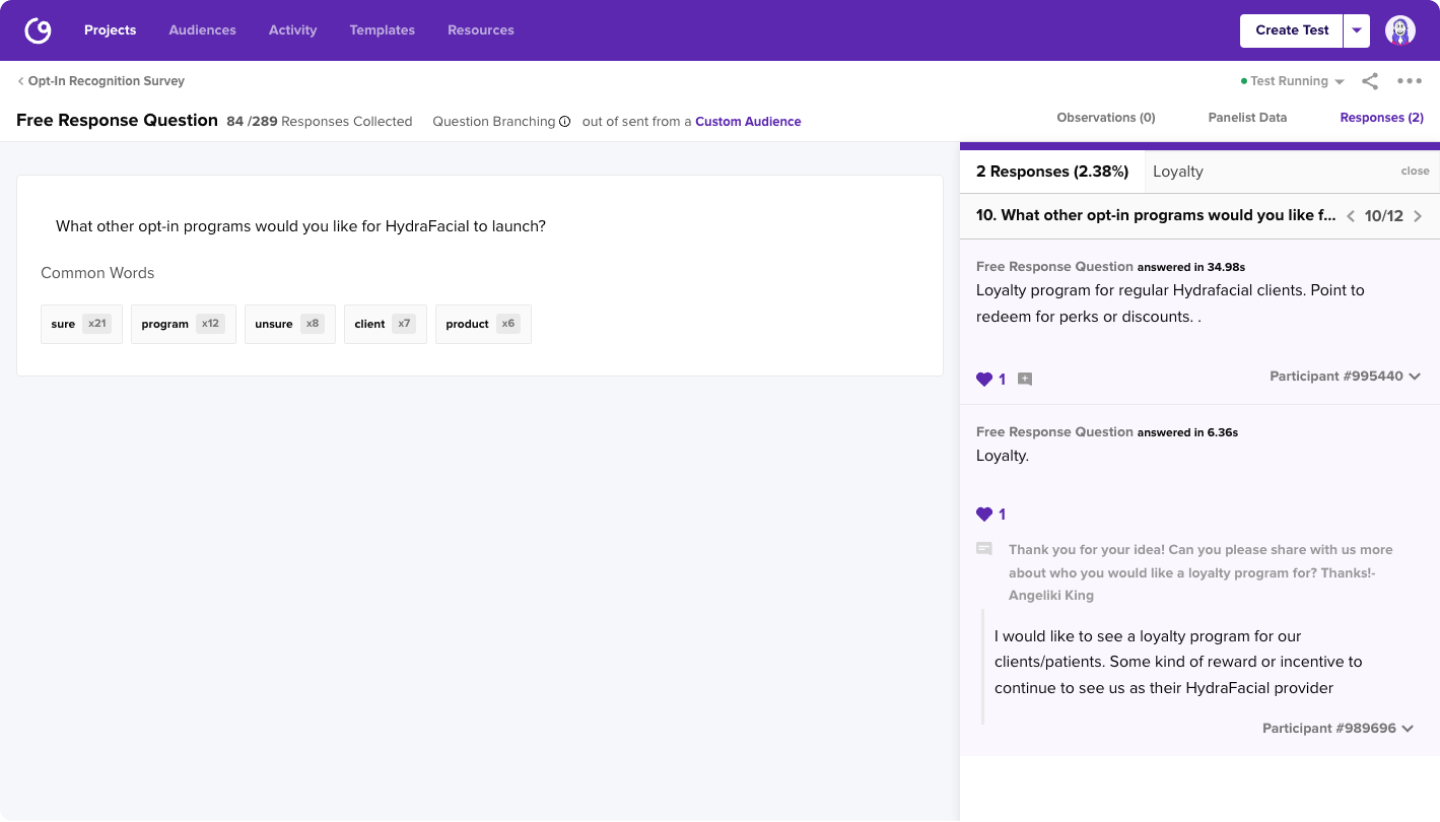Click the Create Test button
The image size is (1440, 822).
[x=1292, y=30]
